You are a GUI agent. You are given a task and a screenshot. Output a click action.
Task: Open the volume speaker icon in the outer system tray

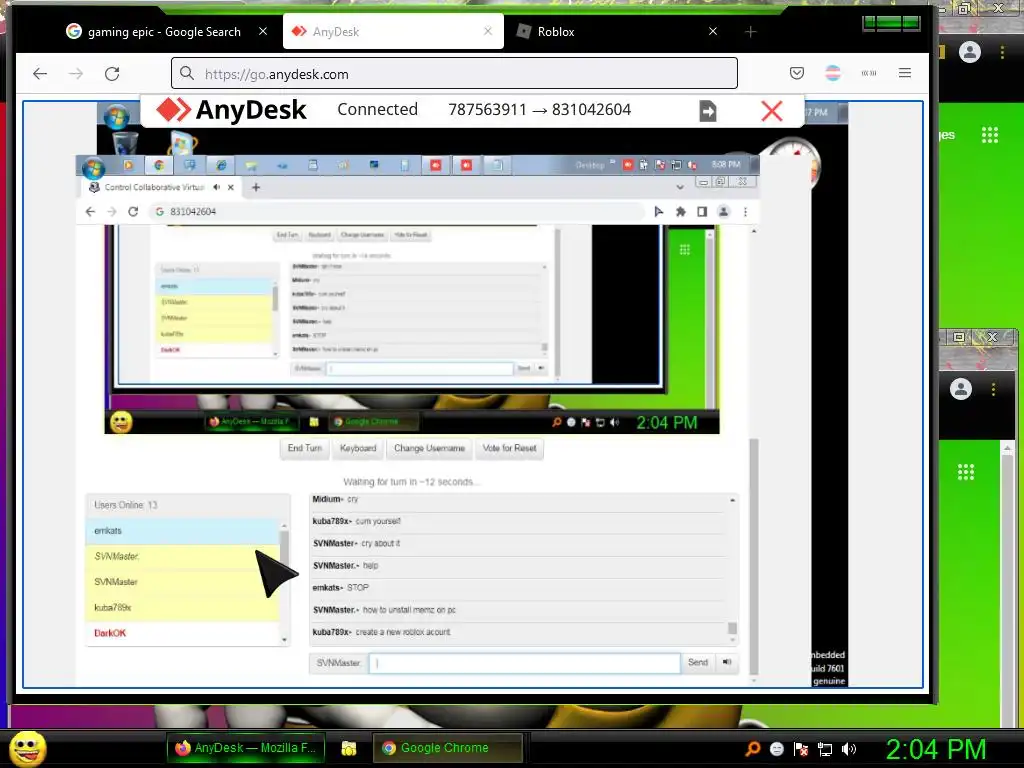point(849,749)
